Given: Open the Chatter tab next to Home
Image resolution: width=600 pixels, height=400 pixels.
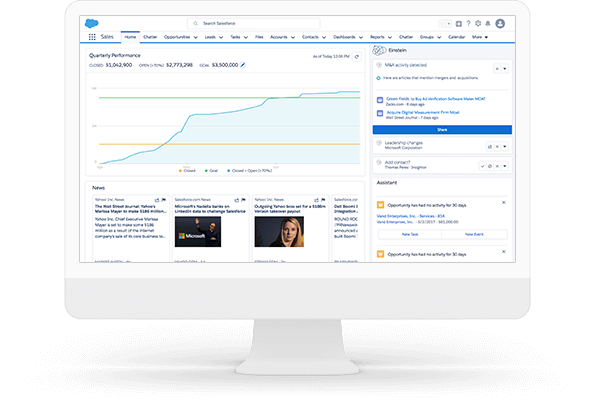Looking at the screenshot, I should [150, 37].
